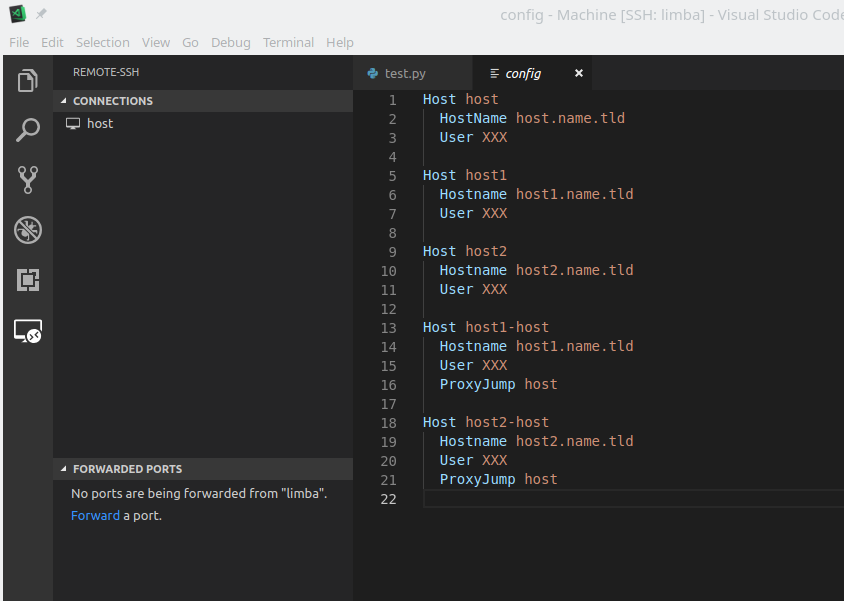This screenshot has height=601, width=844.
Task: Click the Python icon on test.py tab
Action: pyautogui.click(x=372, y=73)
